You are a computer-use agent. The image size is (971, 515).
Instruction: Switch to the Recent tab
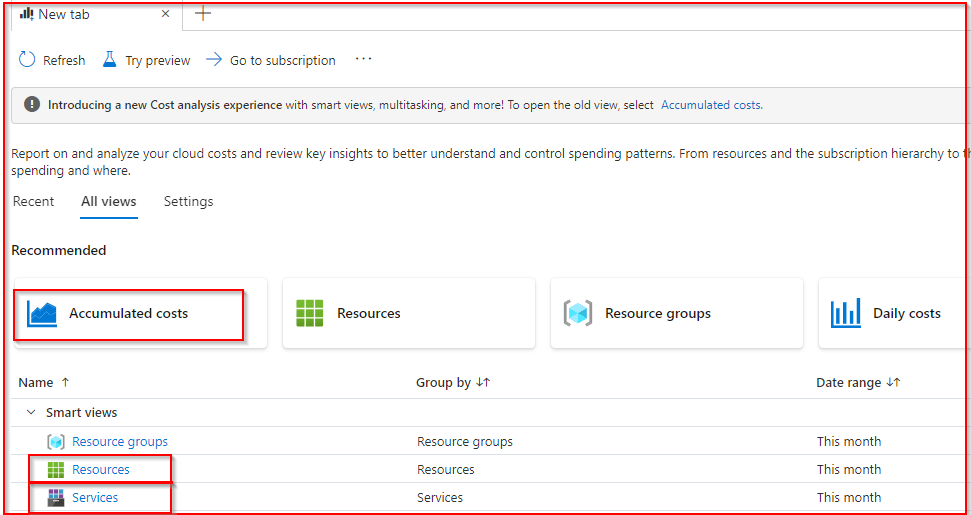[33, 201]
